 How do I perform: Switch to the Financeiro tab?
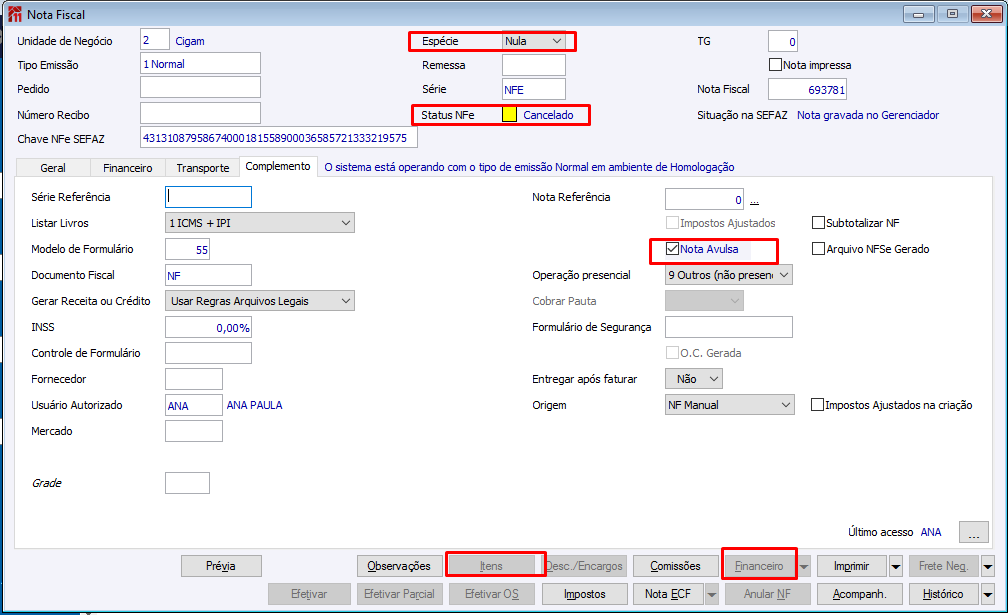tap(127, 168)
